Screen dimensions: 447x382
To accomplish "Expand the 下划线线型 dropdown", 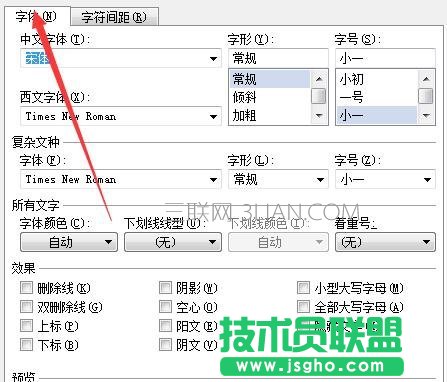I will 173,242.
